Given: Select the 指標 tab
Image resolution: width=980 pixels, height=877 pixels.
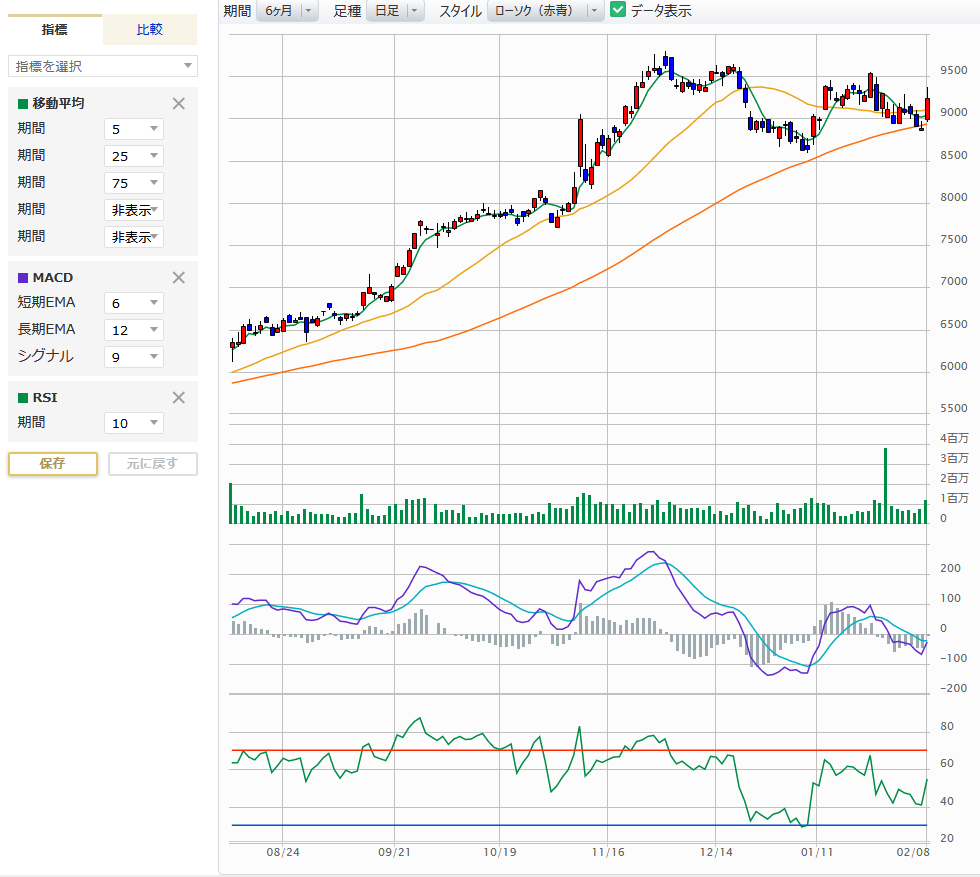Looking at the screenshot, I should [x=55, y=30].
